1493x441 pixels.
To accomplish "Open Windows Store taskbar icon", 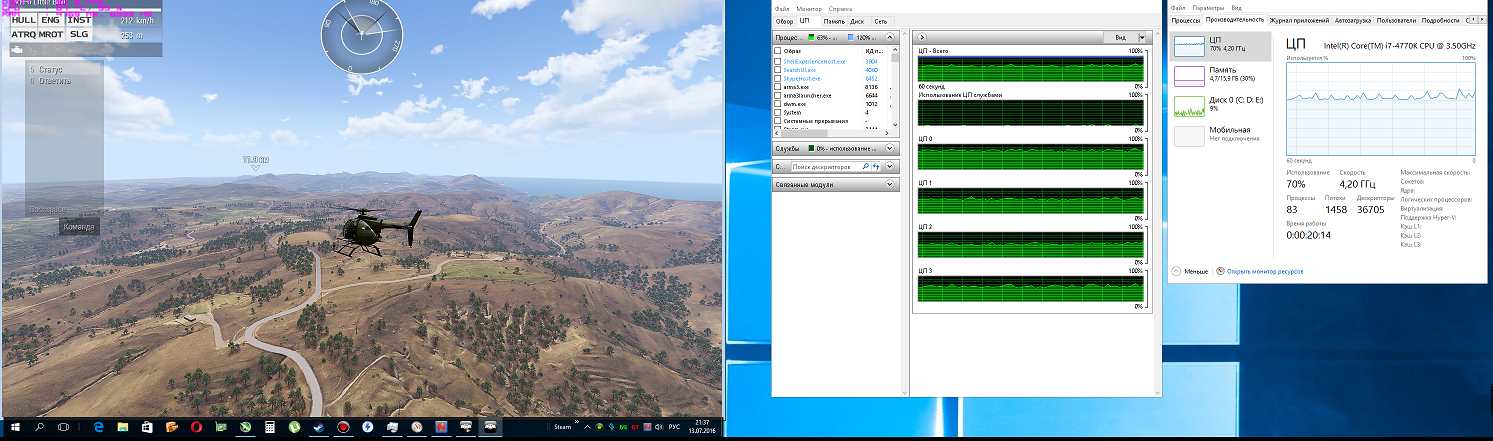I will tap(147, 428).
